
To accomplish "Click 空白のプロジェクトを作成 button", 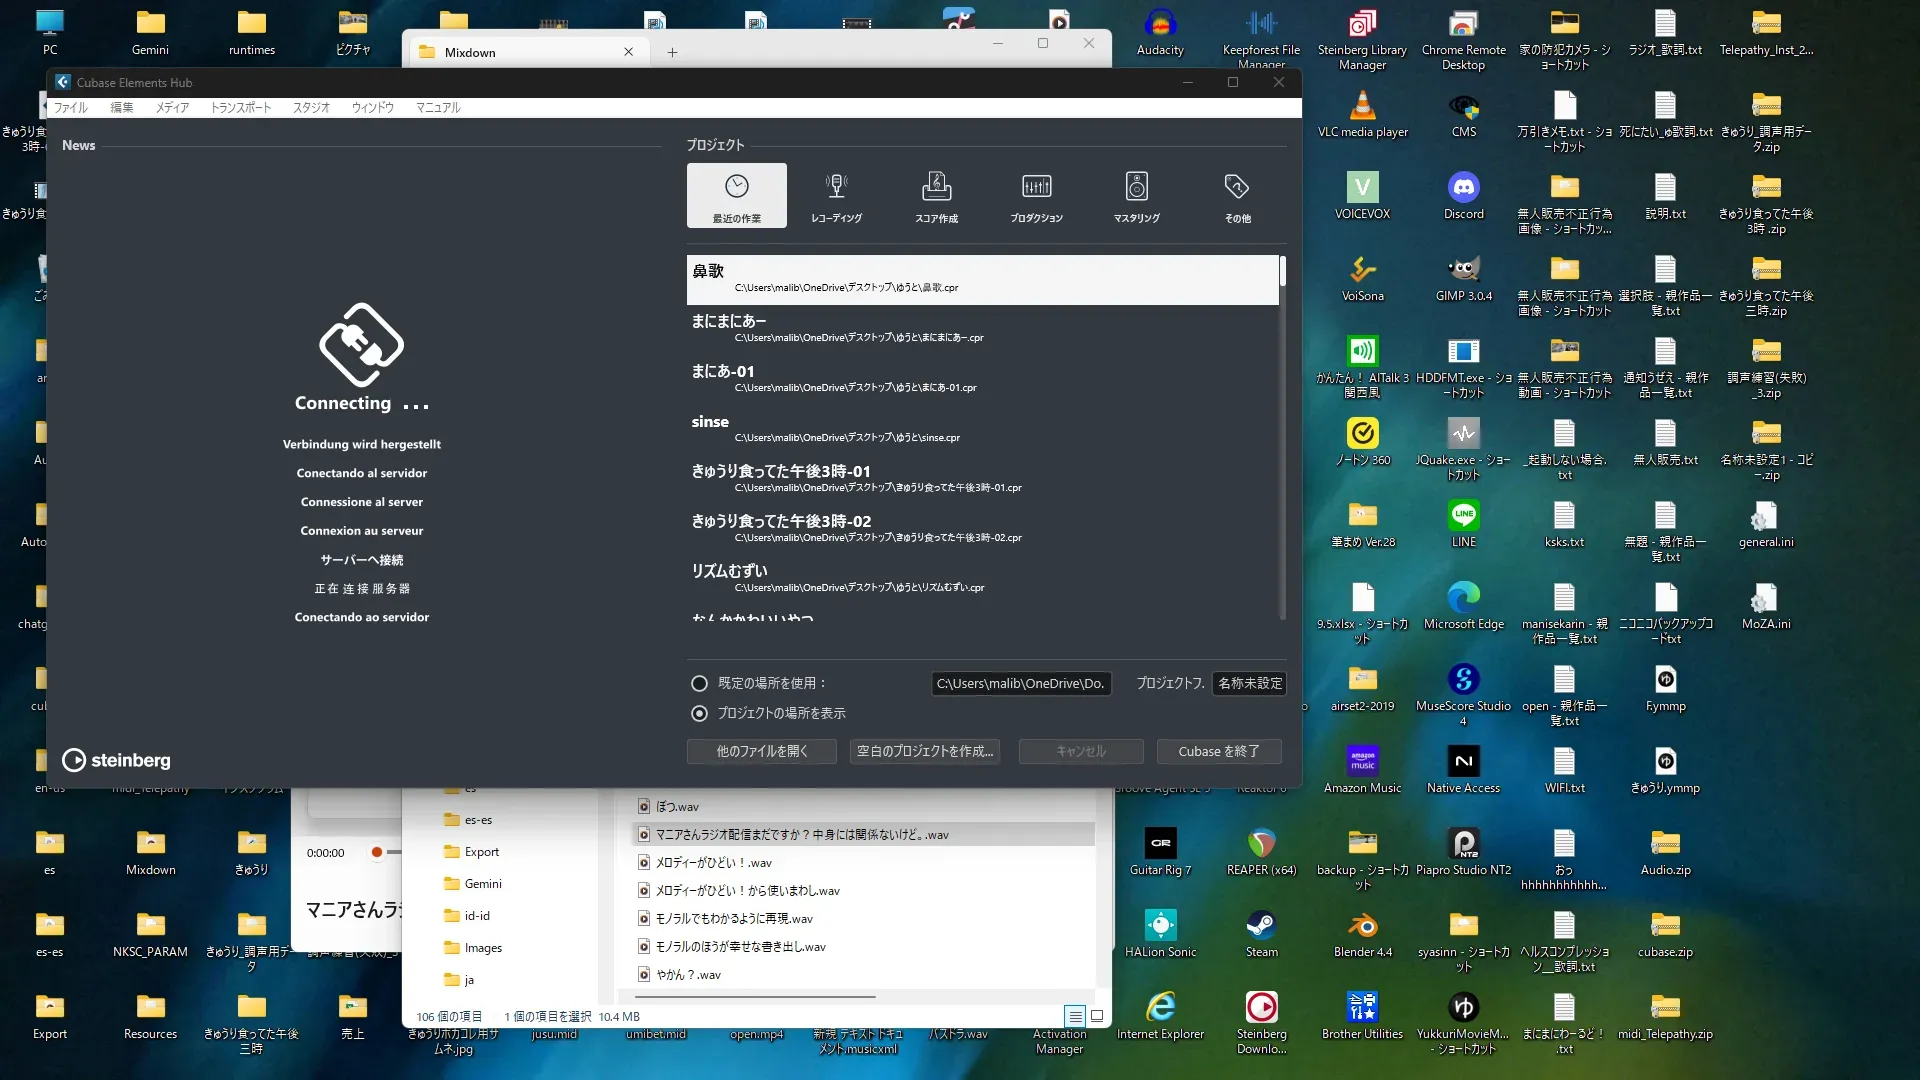I will (925, 751).
